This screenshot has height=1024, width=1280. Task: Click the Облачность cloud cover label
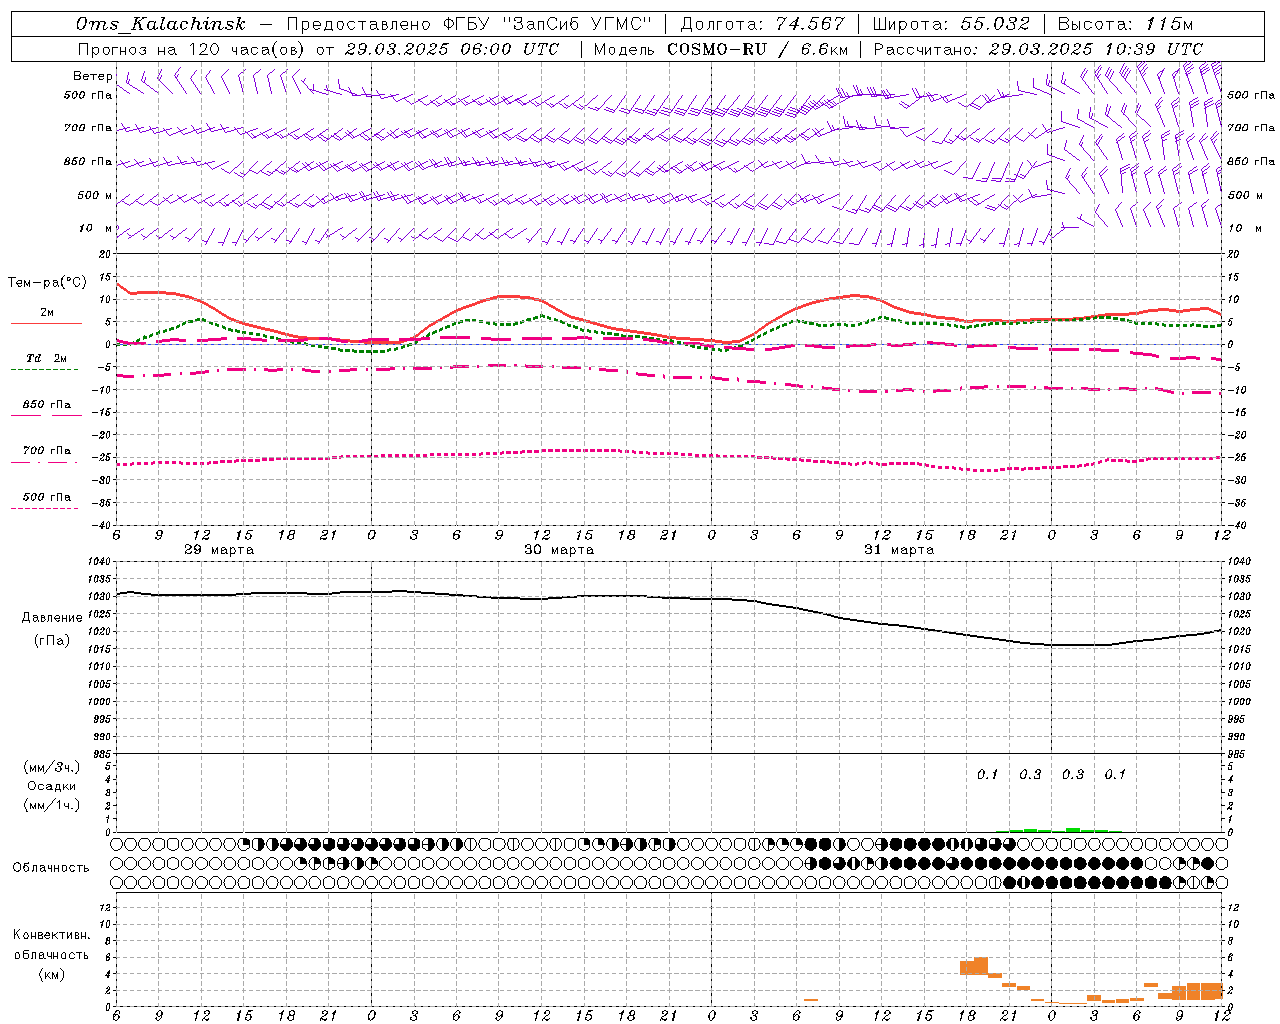point(51,867)
